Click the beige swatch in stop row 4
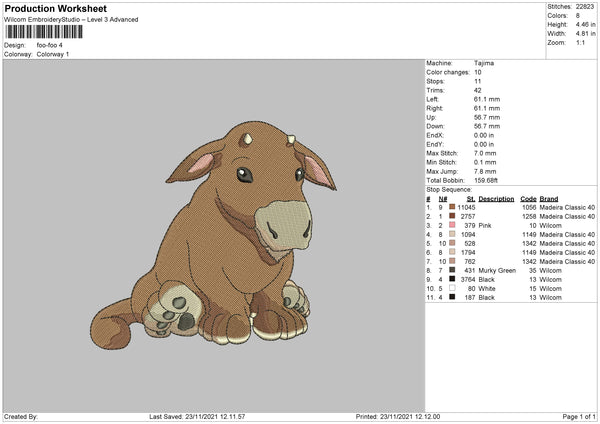The width and height of the screenshot is (600, 424). pyautogui.click(x=452, y=234)
